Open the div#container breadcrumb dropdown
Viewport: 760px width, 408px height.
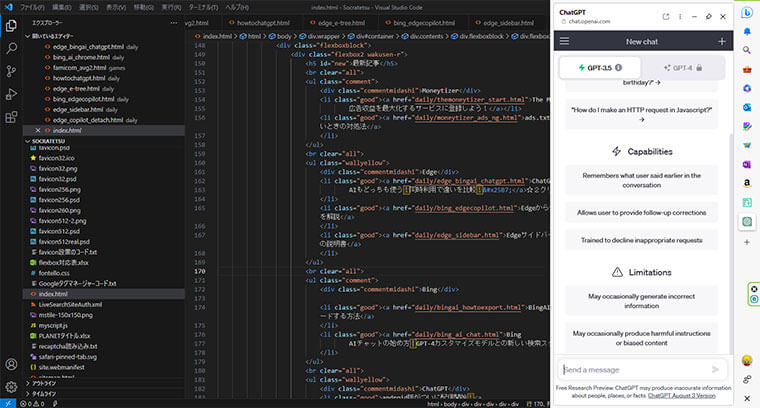pos(371,36)
